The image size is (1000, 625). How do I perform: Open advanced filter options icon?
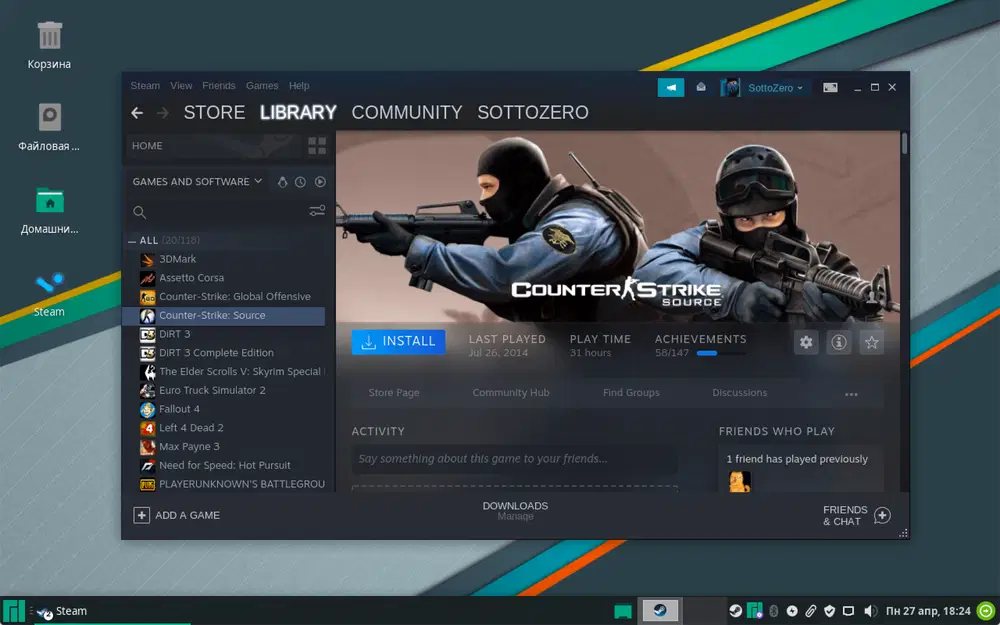click(317, 211)
